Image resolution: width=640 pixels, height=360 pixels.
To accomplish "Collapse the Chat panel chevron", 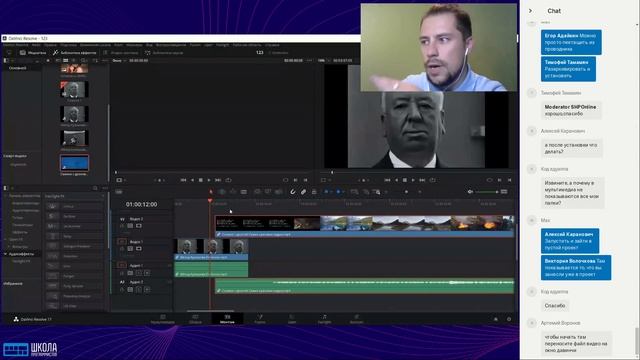I will (530, 11).
